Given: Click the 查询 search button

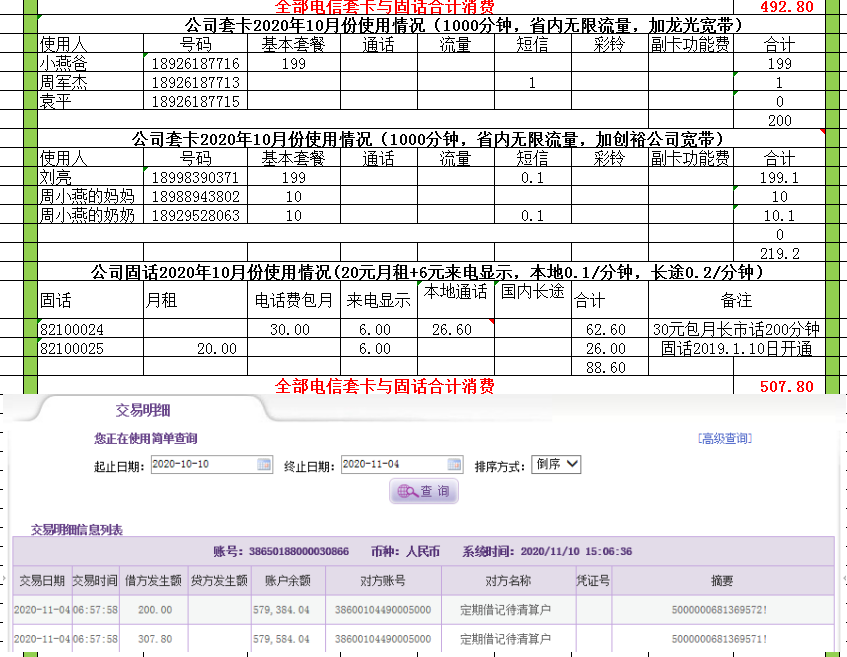Looking at the screenshot, I should point(424,491).
